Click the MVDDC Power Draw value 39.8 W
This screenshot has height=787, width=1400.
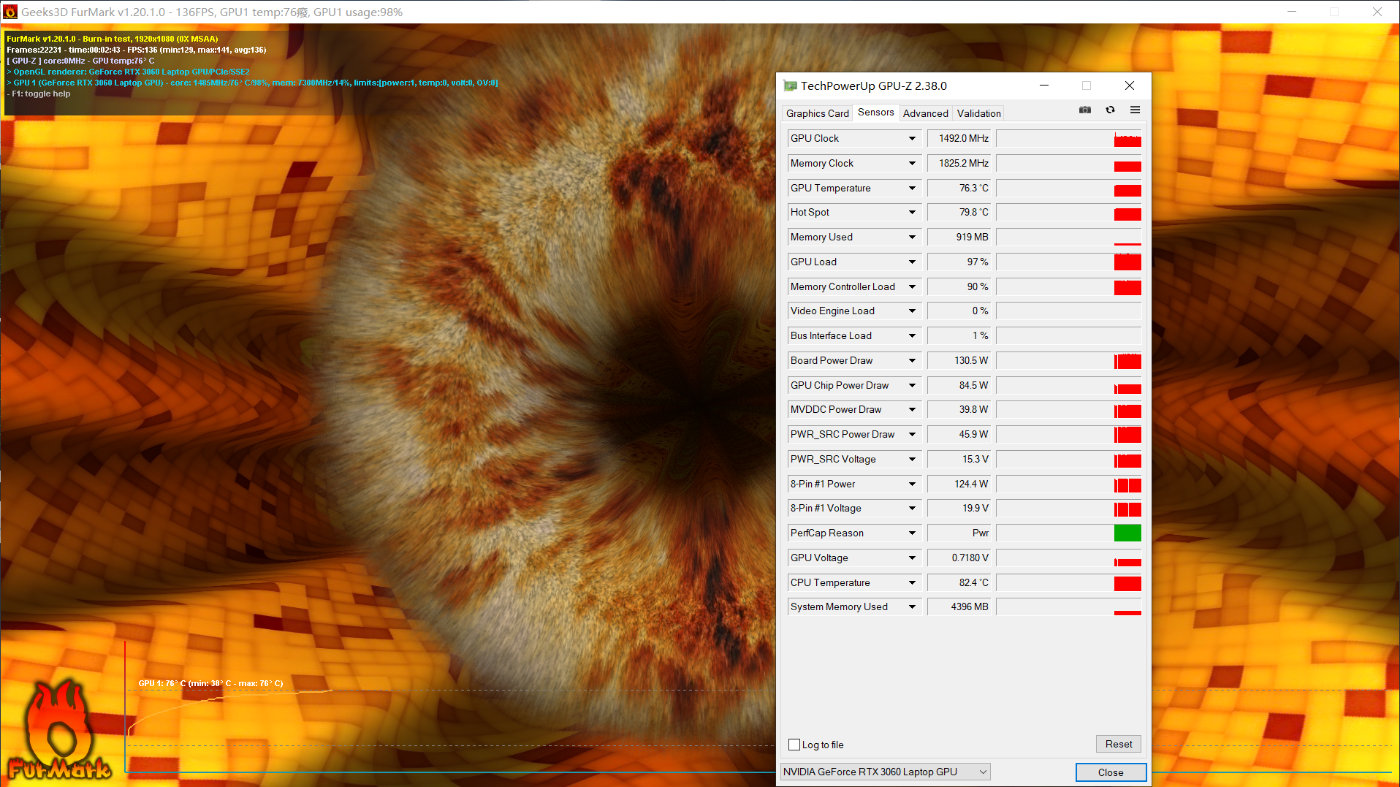coord(959,410)
